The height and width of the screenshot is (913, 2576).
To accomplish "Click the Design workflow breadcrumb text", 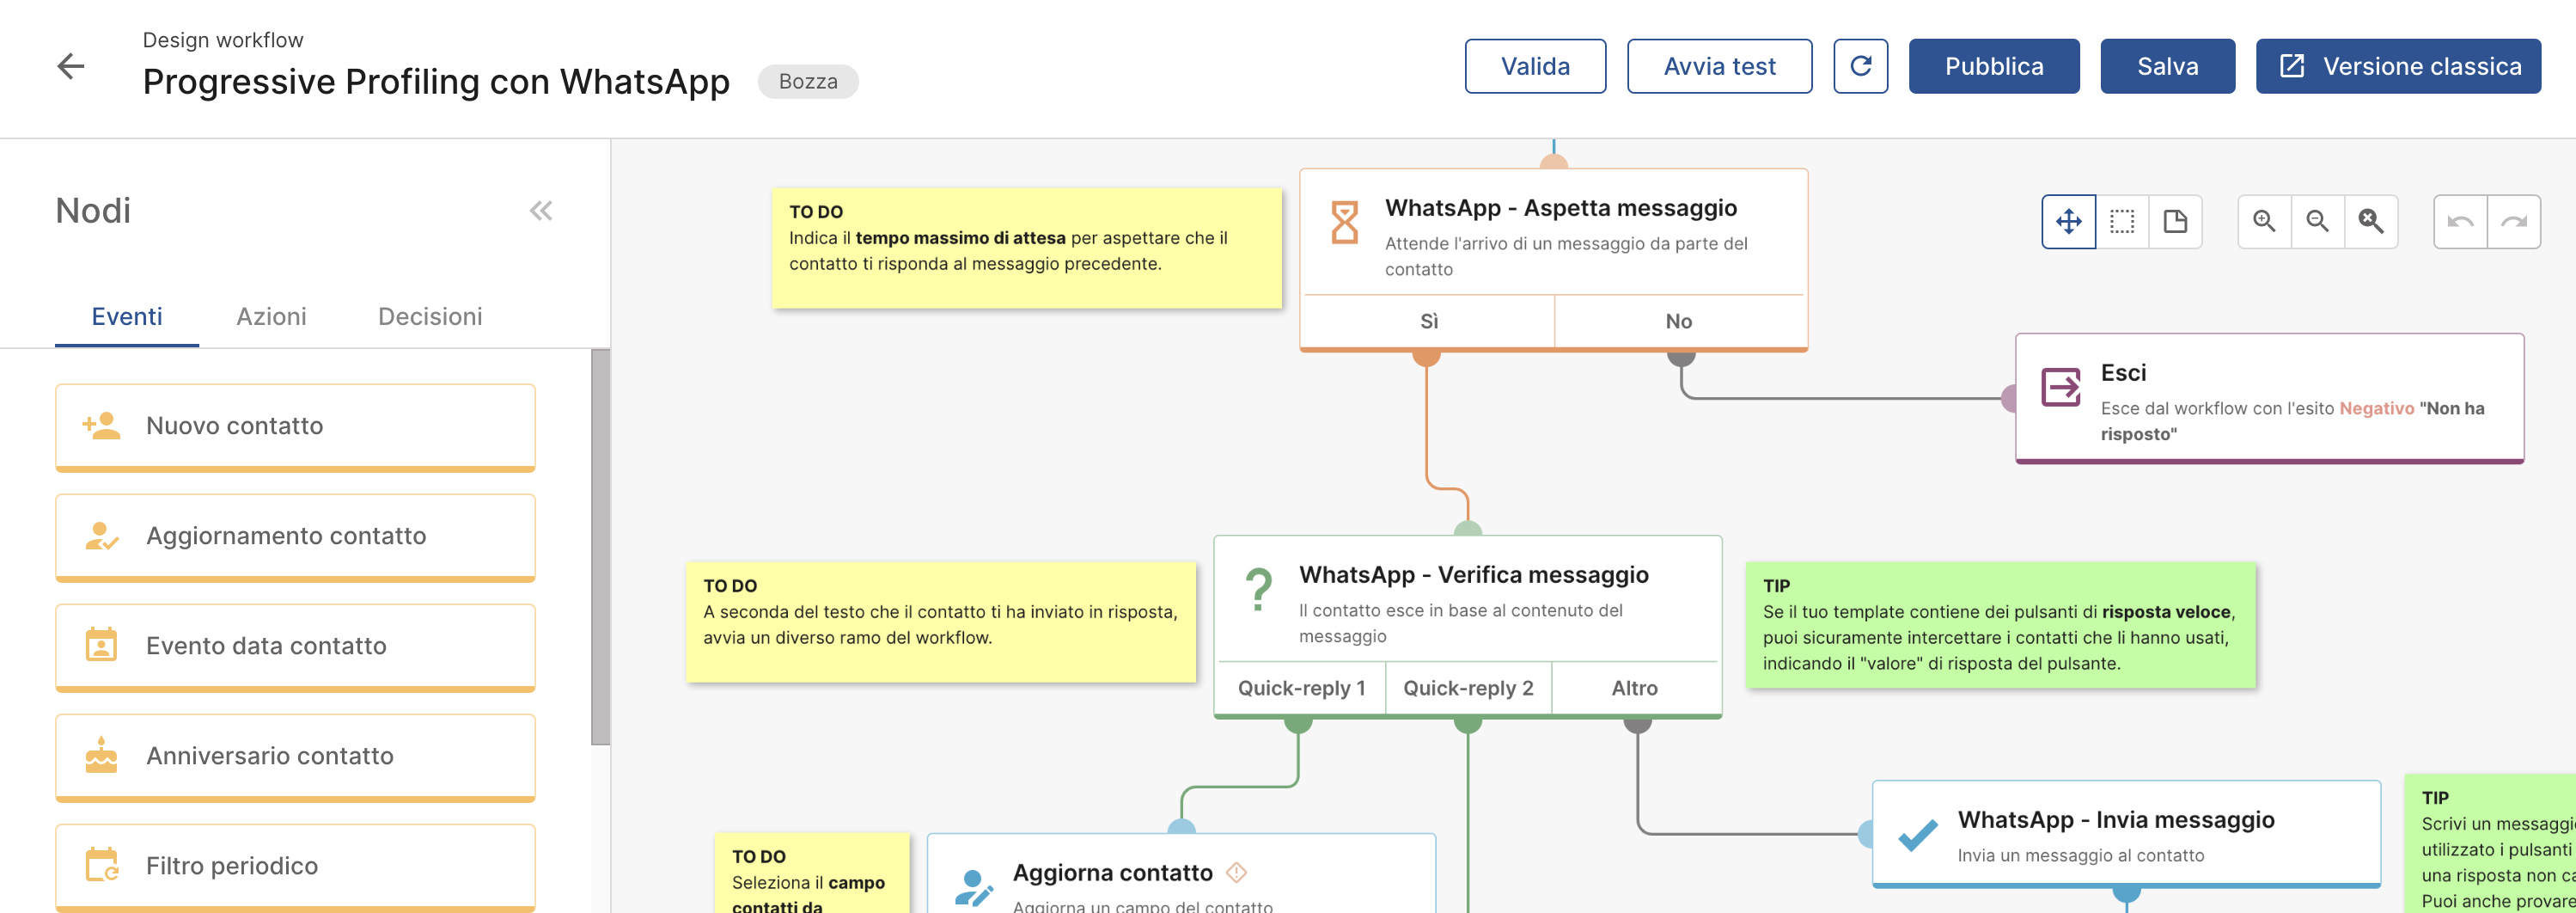I will [223, 40].
